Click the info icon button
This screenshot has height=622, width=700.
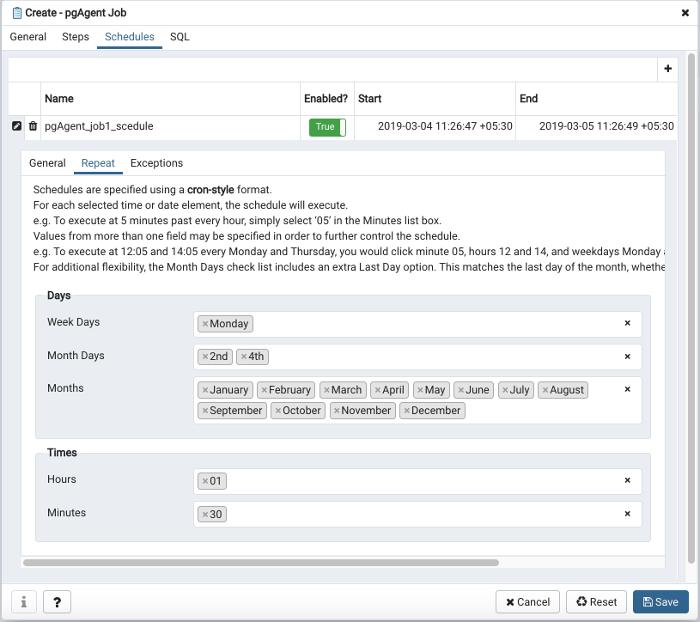23,602
